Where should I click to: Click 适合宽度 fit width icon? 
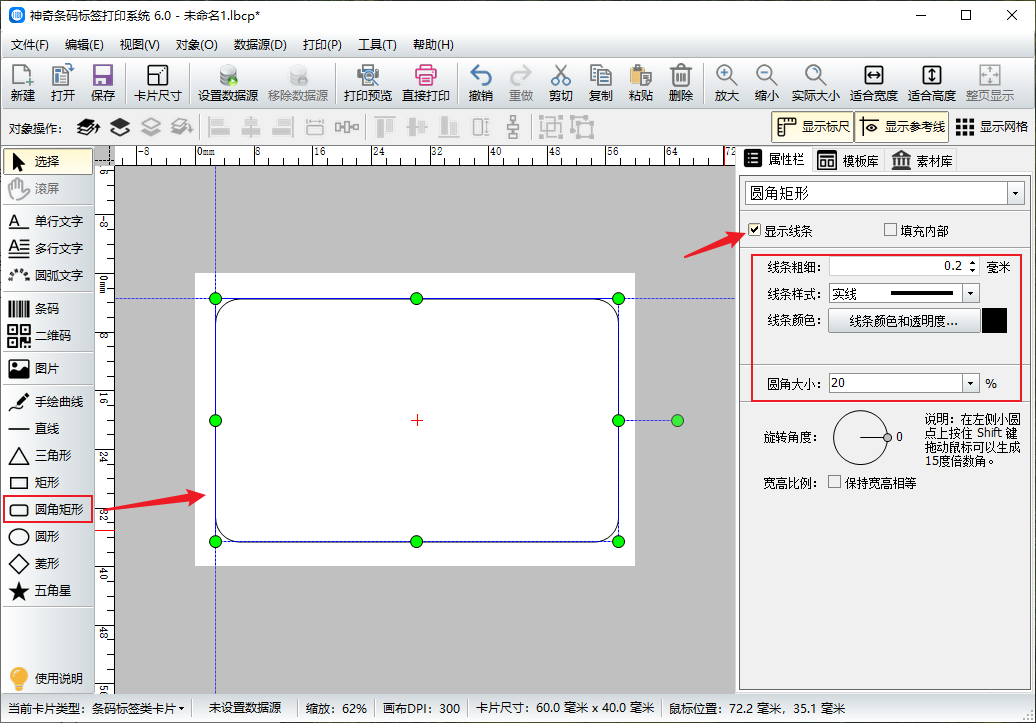coord(873,83)
